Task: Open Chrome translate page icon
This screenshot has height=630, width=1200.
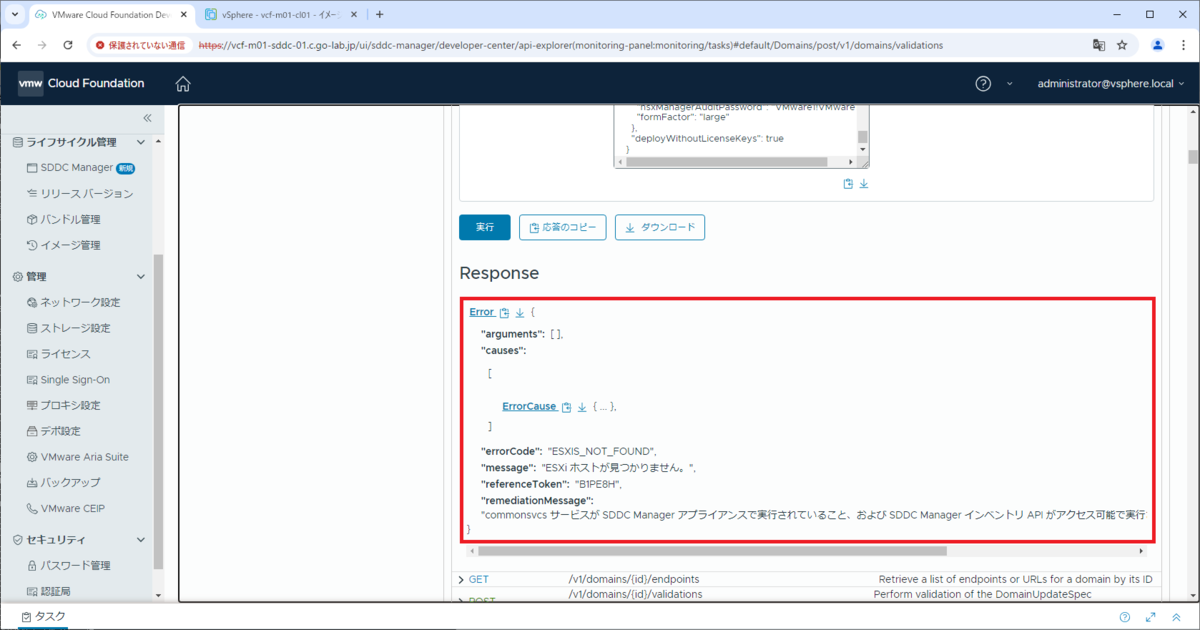Action: 1099,45
